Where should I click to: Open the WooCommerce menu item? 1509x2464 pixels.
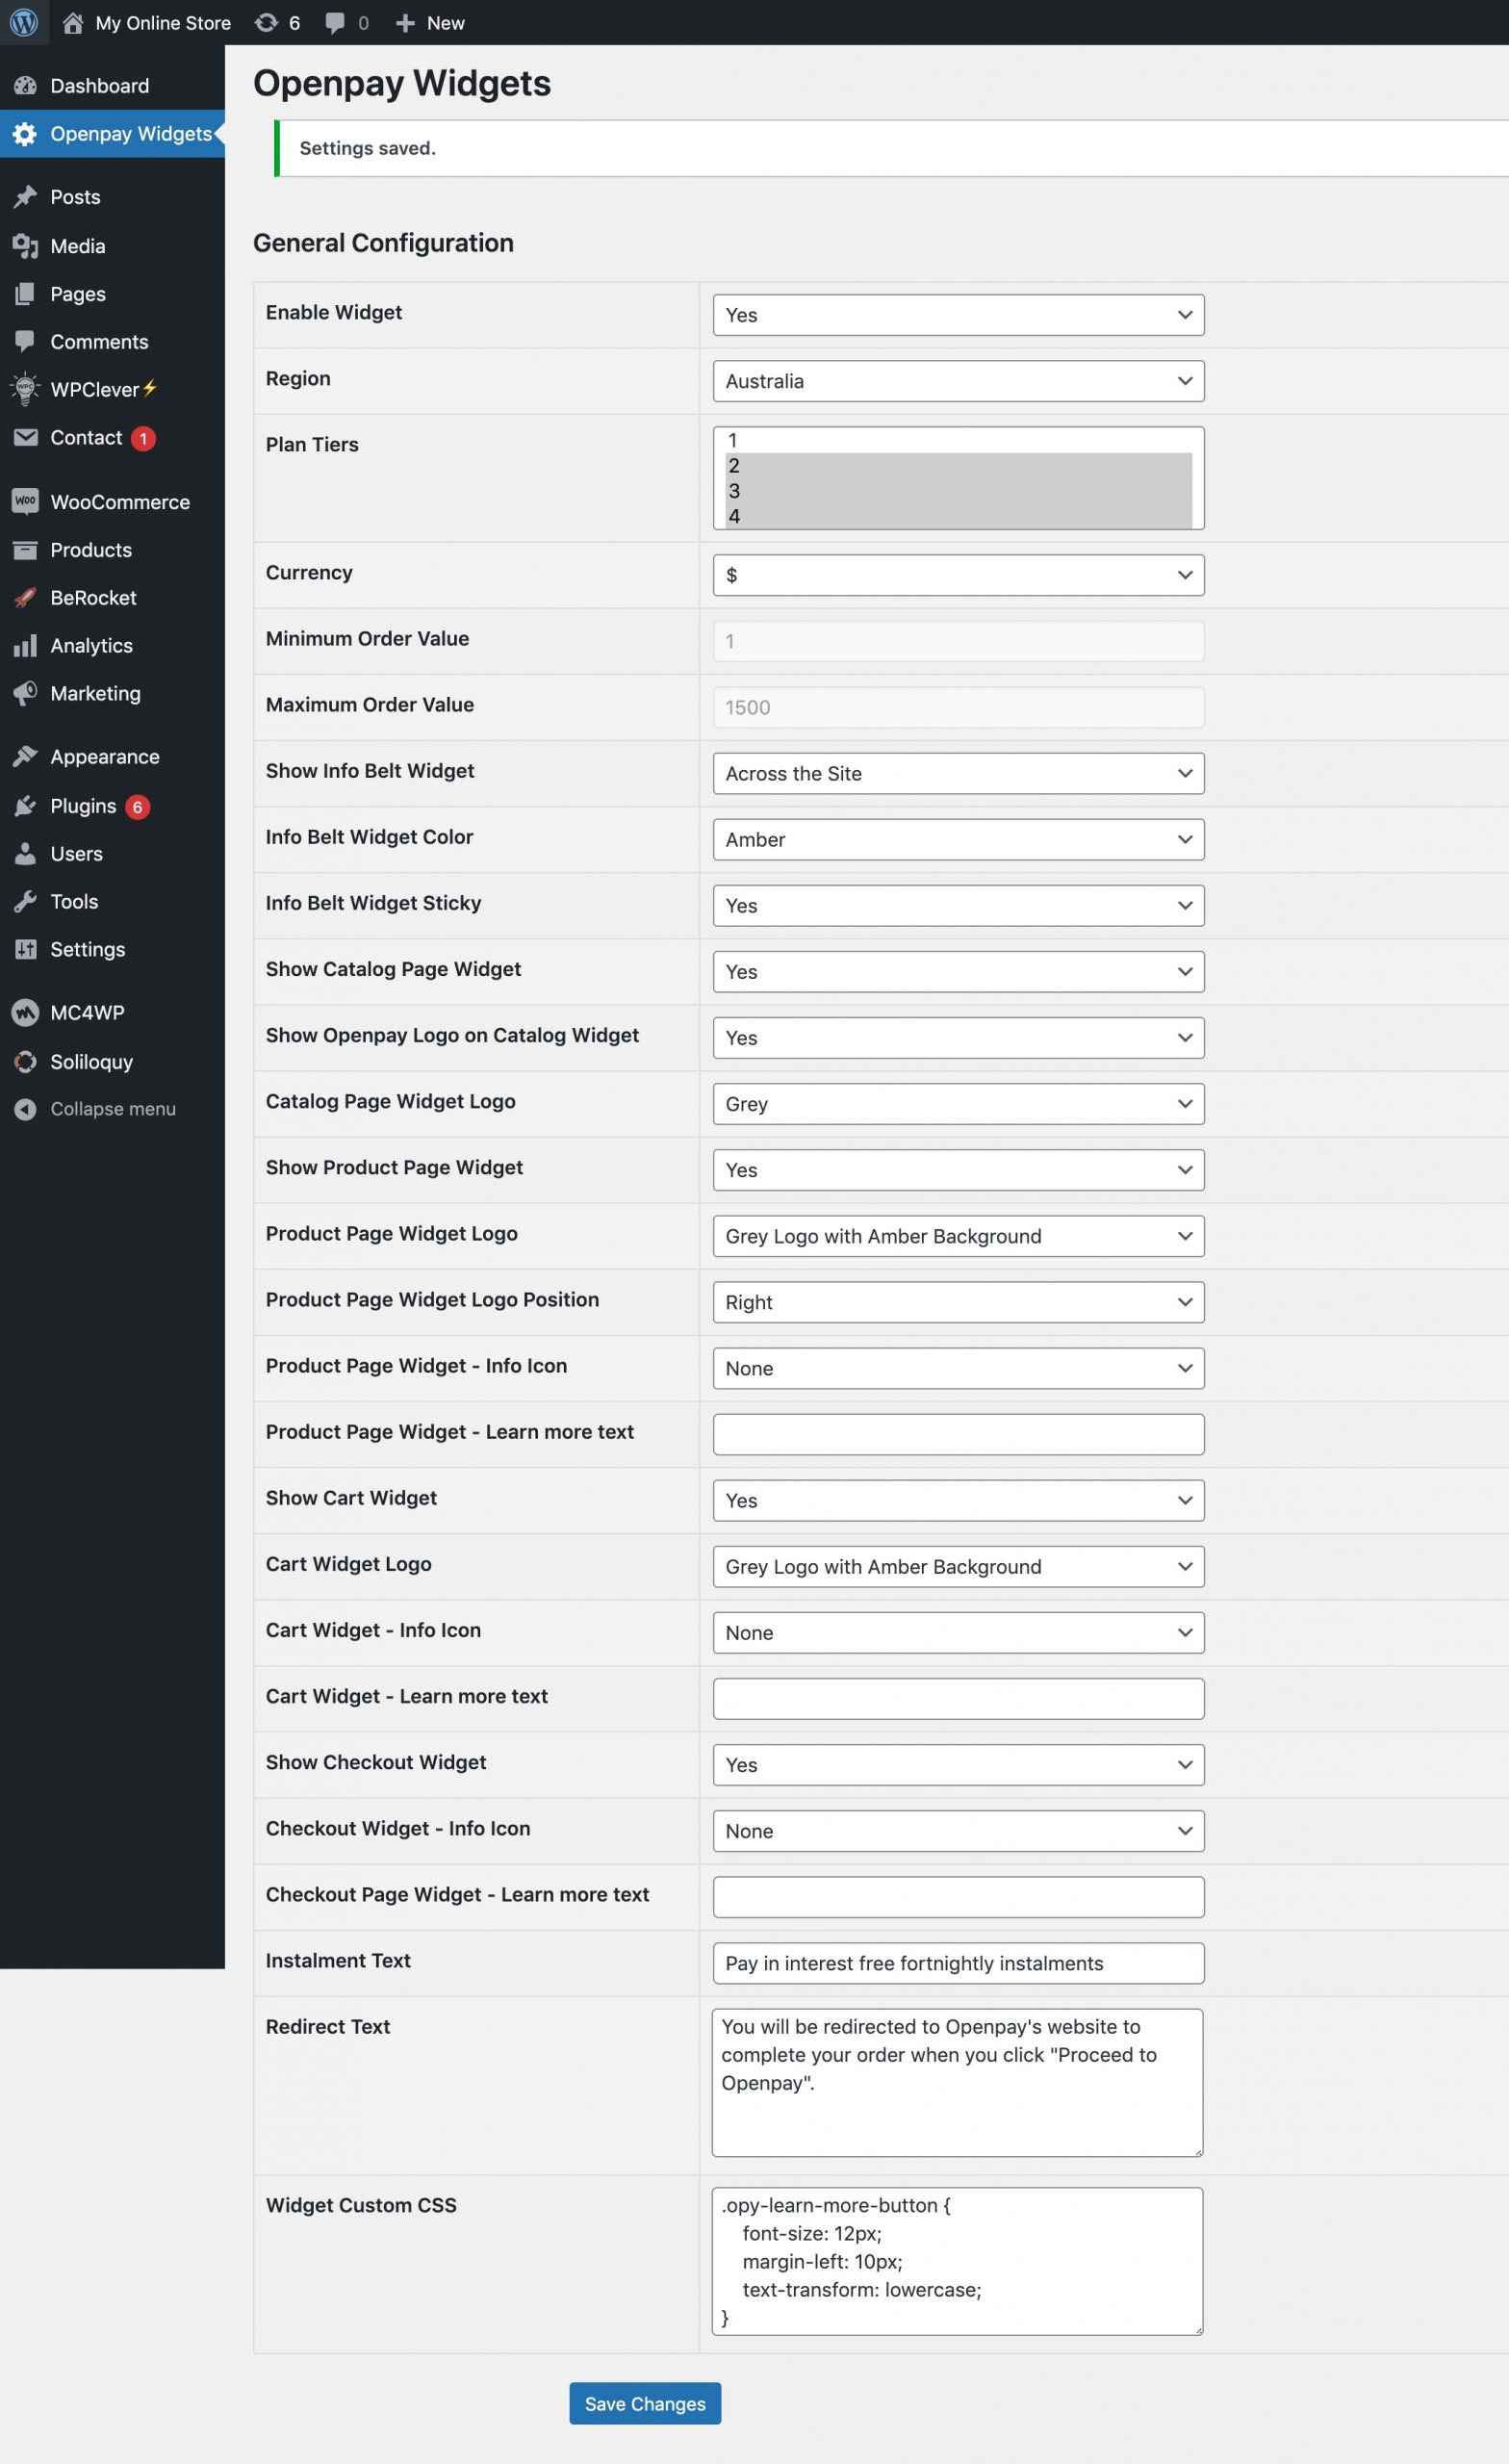112,502
